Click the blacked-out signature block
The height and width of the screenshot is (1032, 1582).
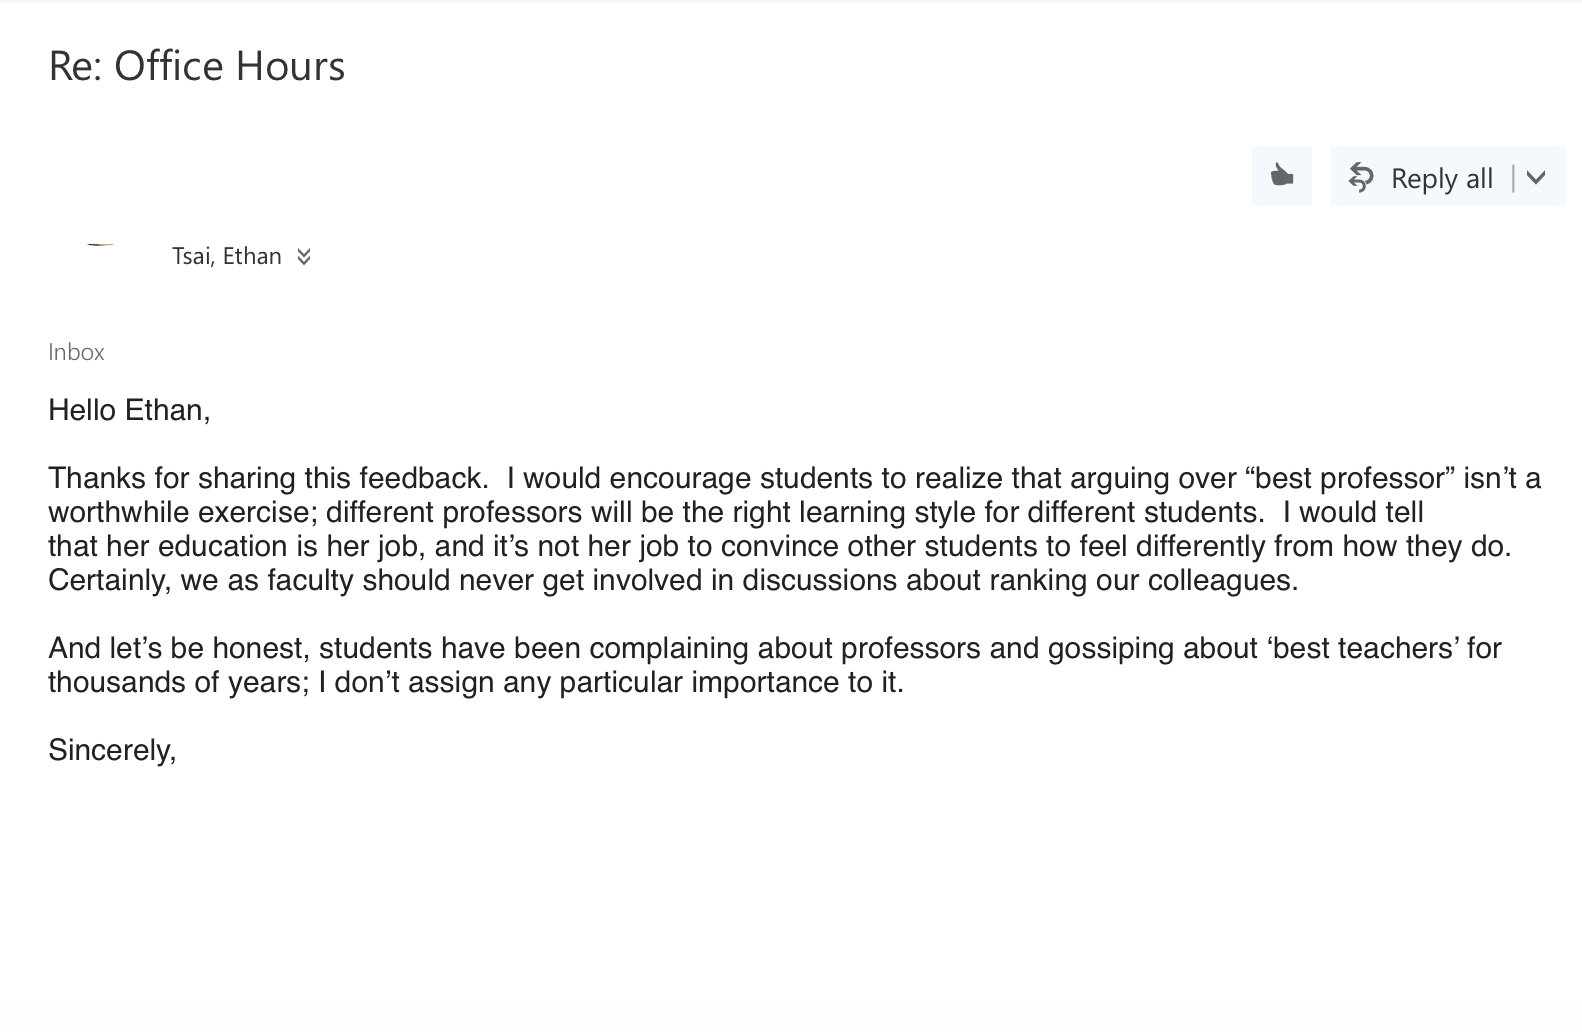pos(566,881)
